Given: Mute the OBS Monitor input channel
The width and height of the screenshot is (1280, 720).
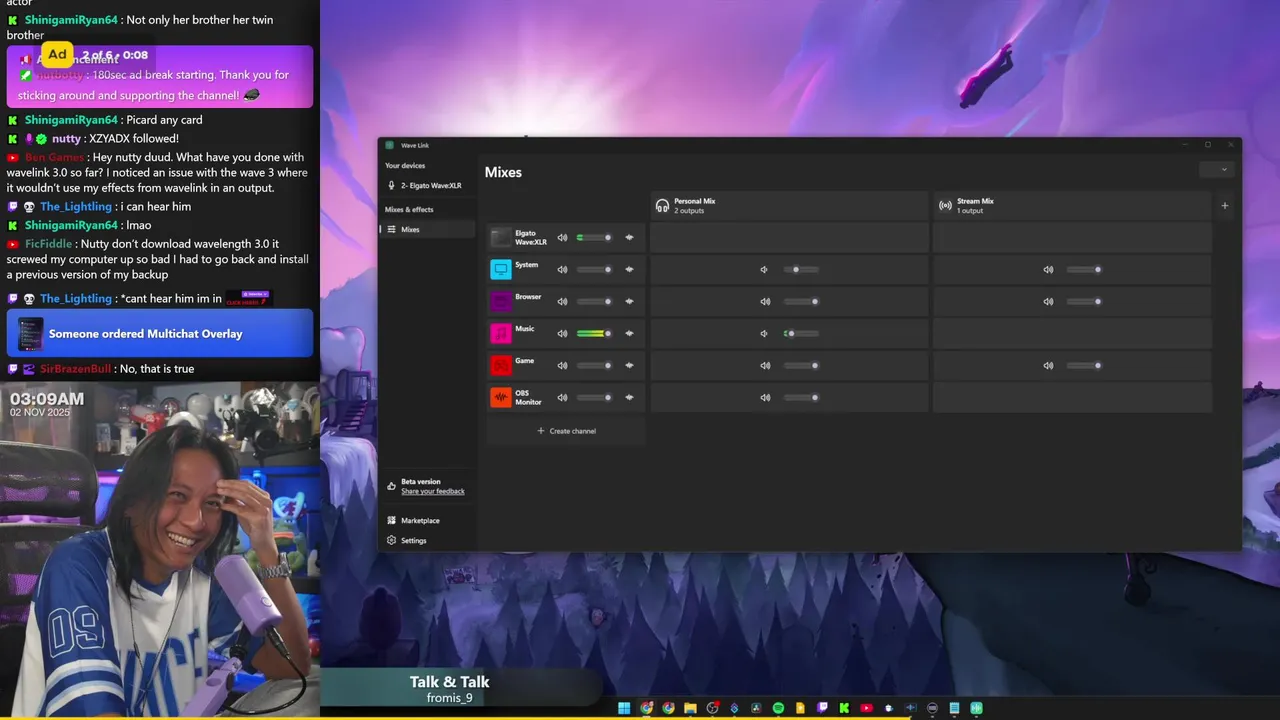Looking at the screenshot, I should click(x=562, y=397).
